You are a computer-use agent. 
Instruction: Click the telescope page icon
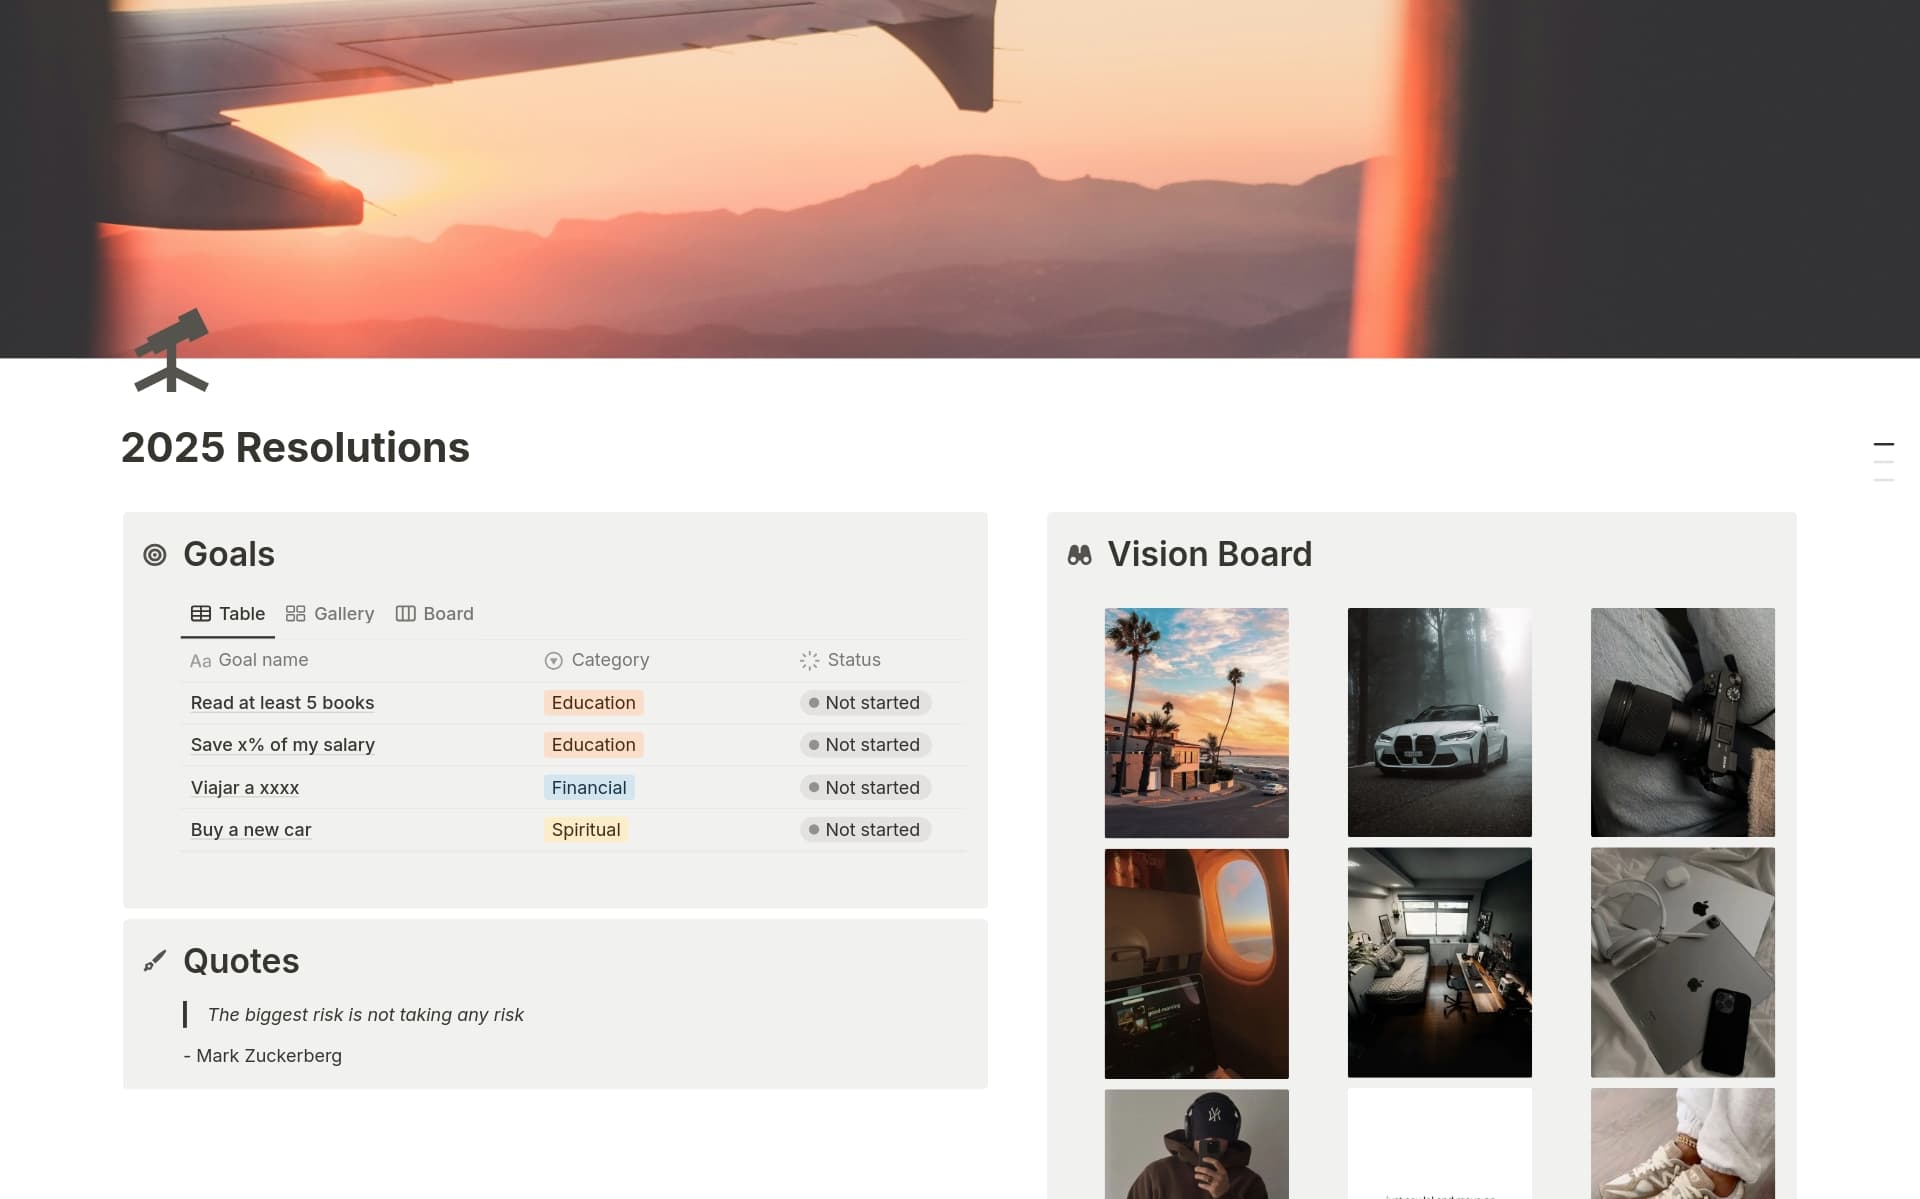[x=172, y=350]
